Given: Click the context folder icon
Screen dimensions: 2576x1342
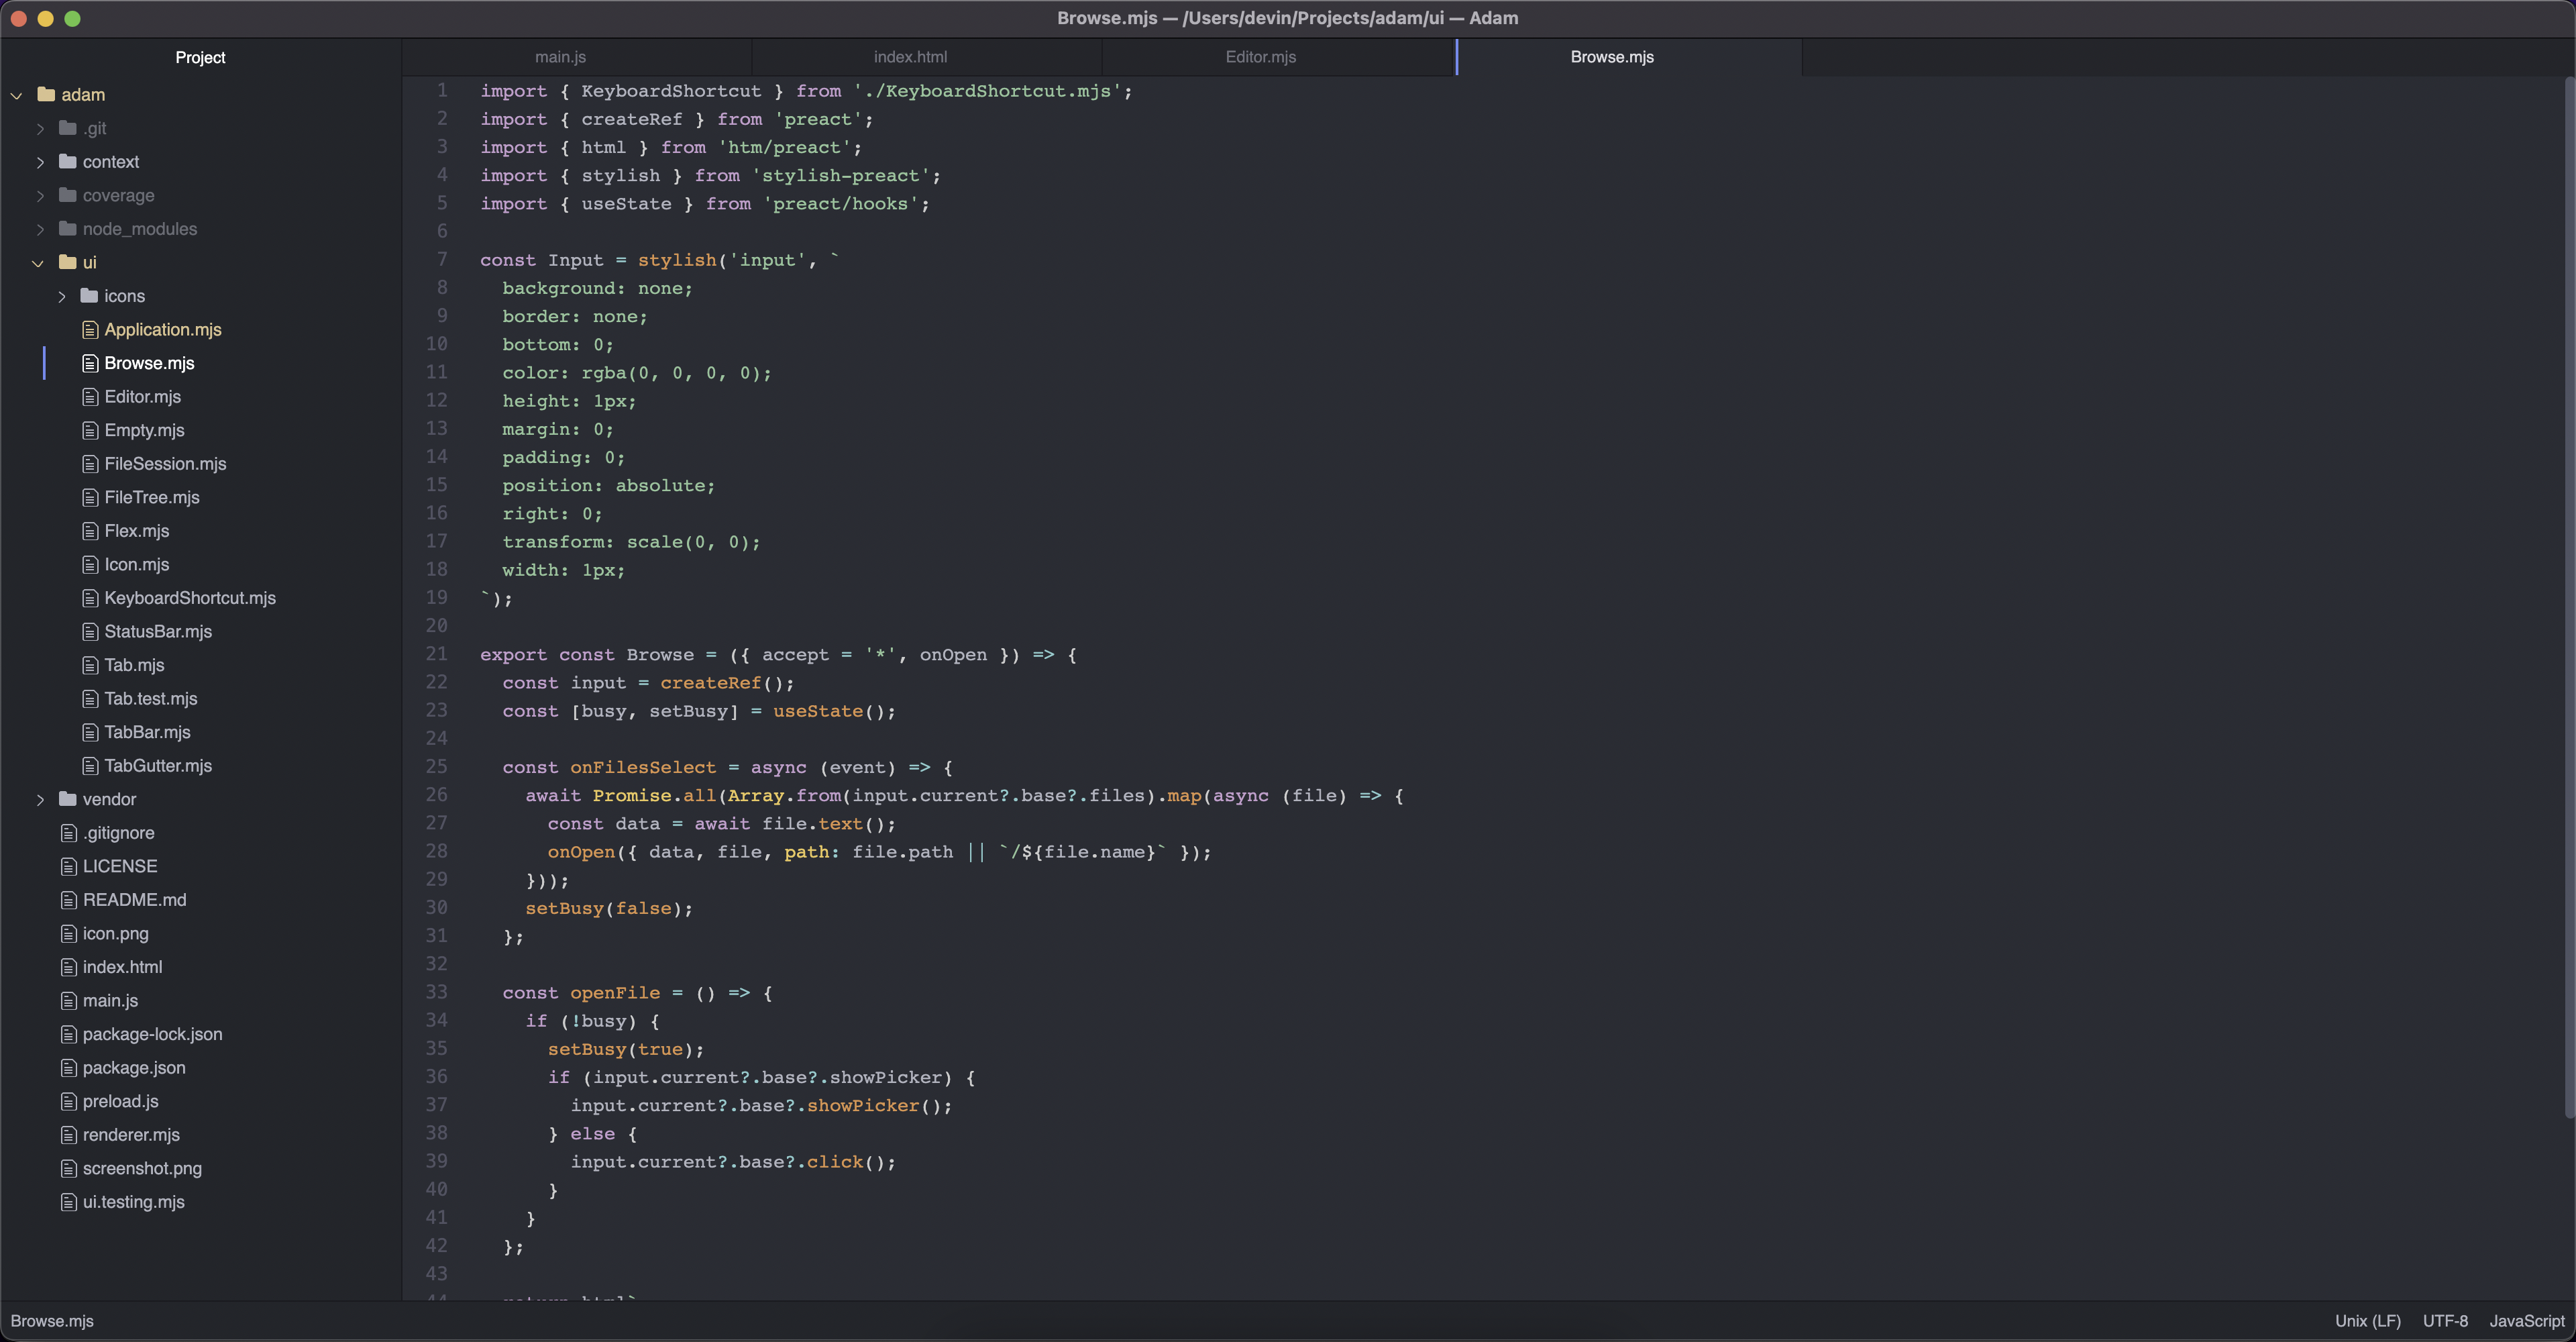Looking at the screenshot, I should (x=68, y=161).
